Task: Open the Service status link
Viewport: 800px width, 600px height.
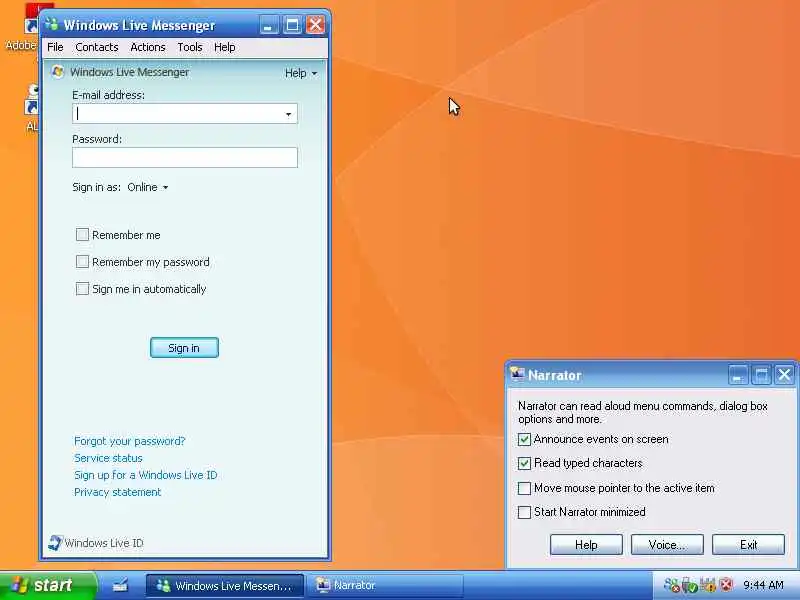Action: pyautogui.click(x=108, y=458)
